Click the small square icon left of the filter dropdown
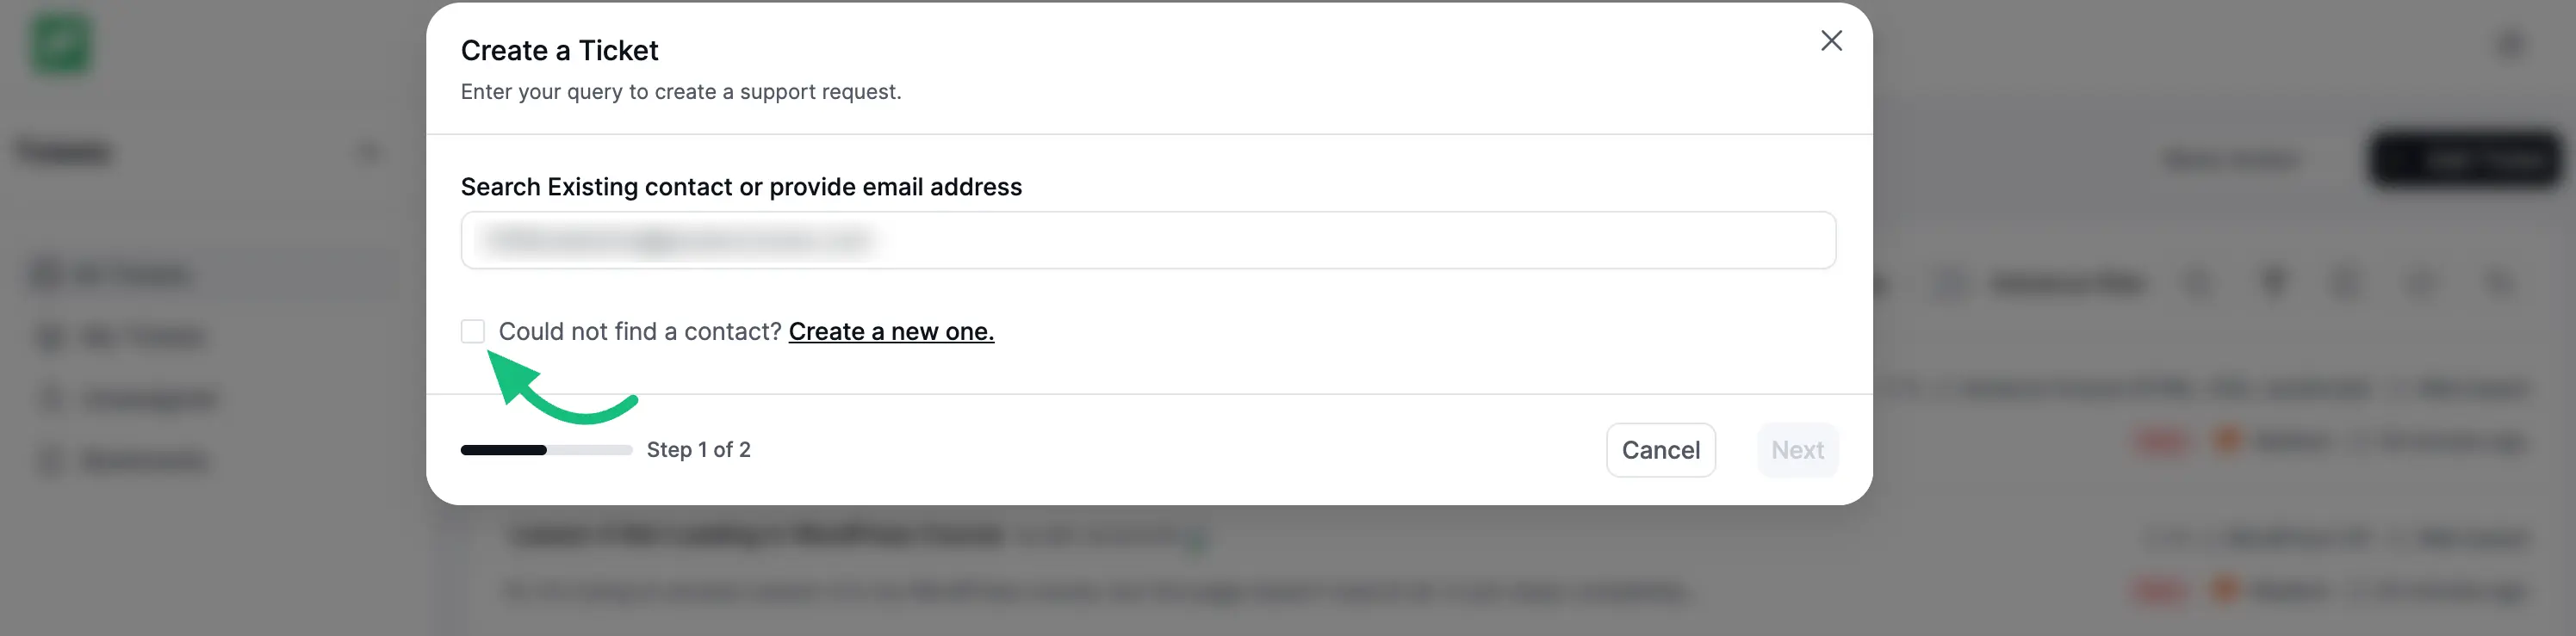Viewport: 2576px width, 636px height. (x=1949, y=283)
